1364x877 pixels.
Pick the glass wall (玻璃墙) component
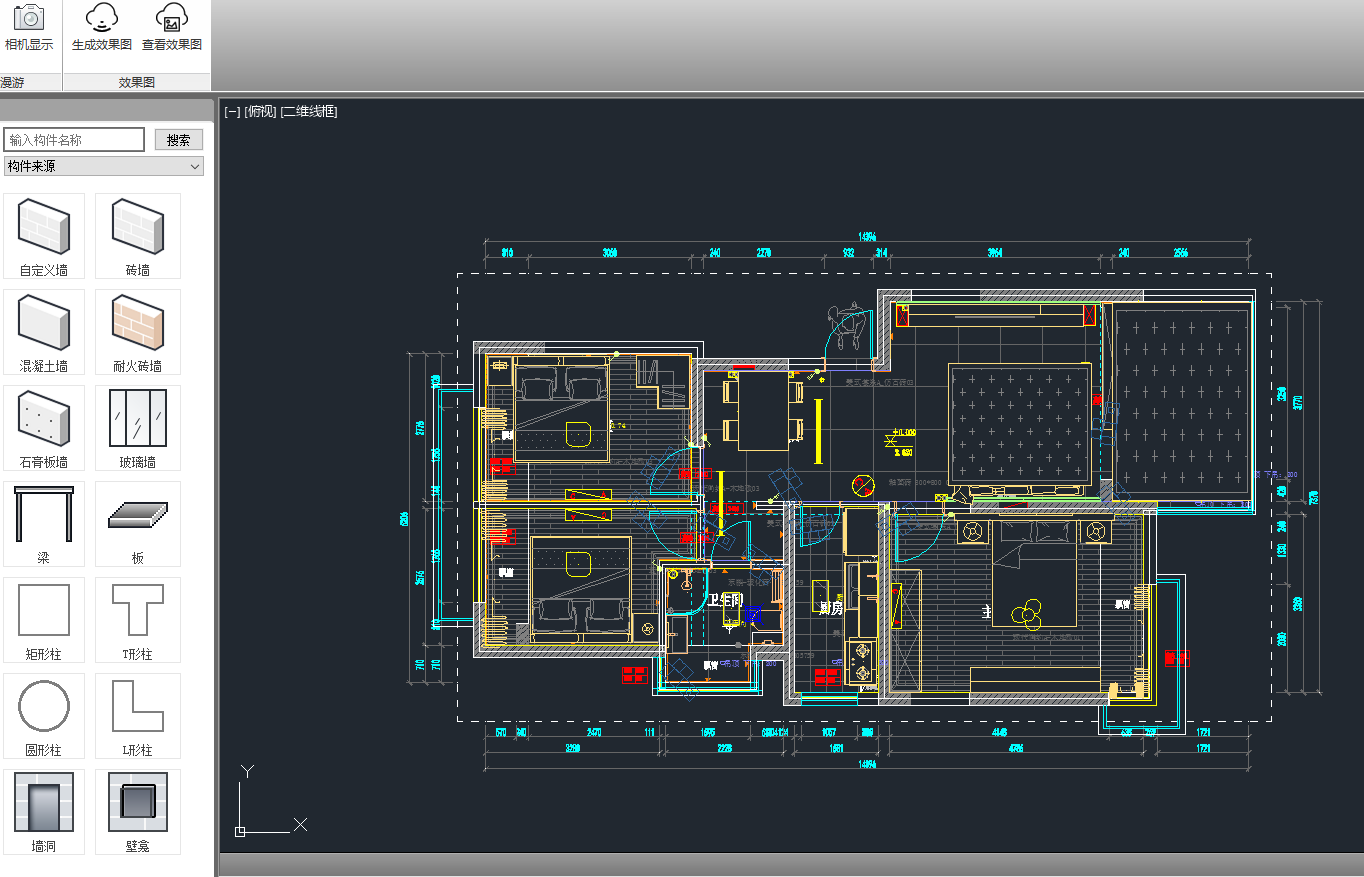coord(138,428)
